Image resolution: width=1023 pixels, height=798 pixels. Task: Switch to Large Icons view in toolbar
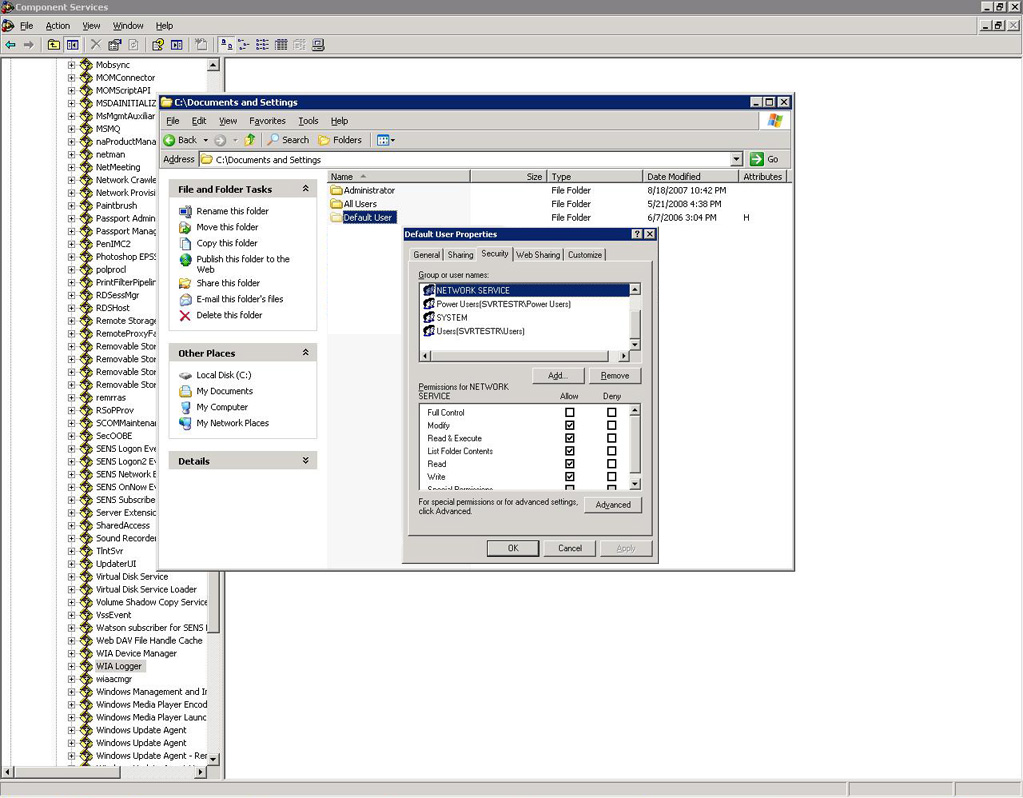click(x=226, y=45)
